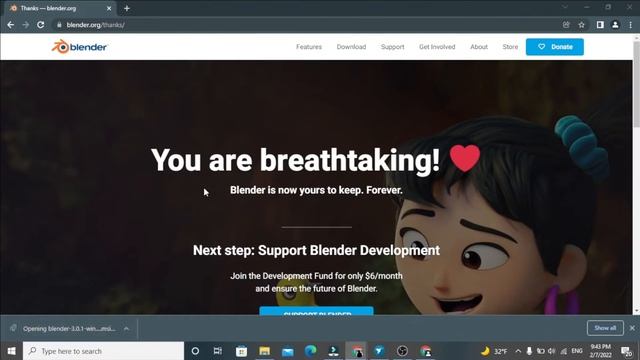Reload the blender.org page
Viewport: 640px width, 360px height.
(40, 25)
